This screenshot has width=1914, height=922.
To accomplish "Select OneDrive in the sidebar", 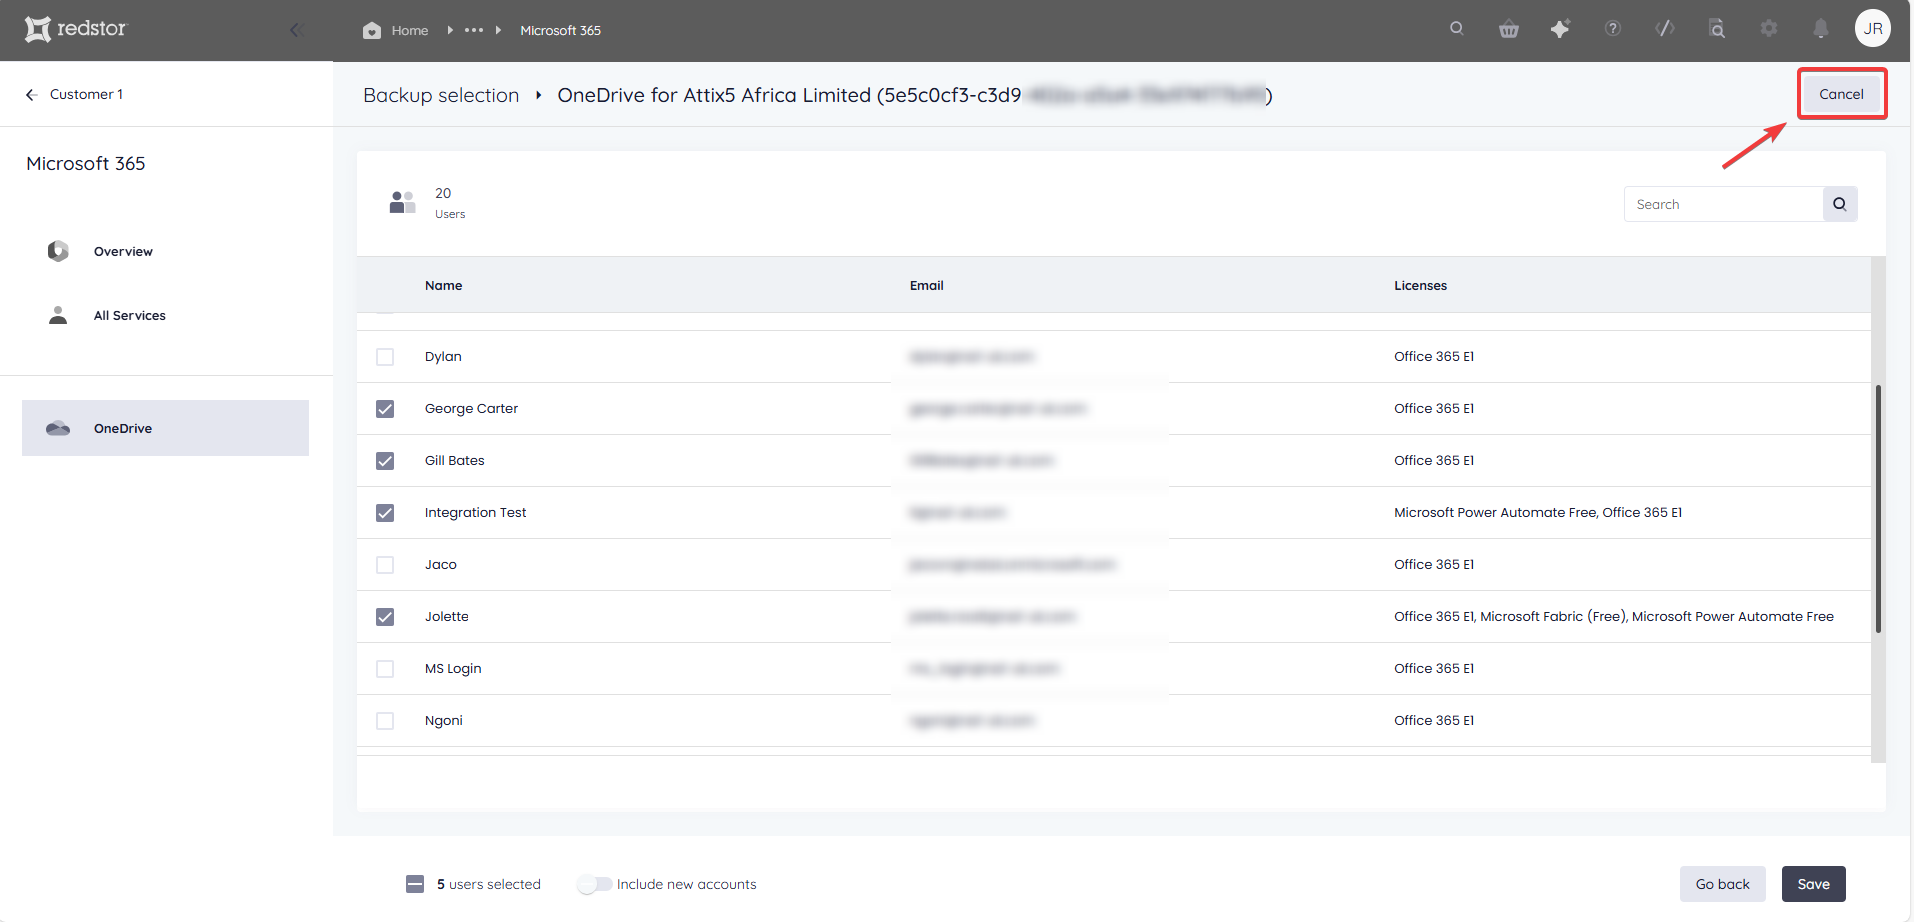I will [x=165, y=428].
